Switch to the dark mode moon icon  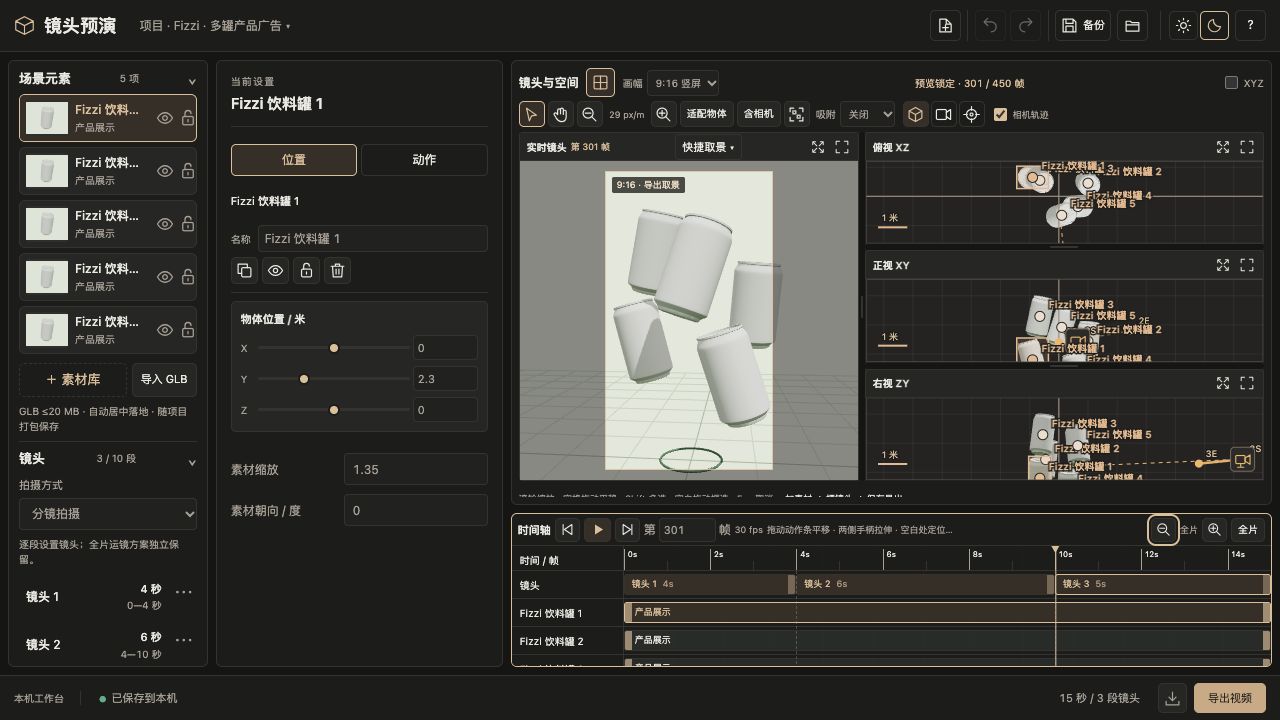(1214, 26)
